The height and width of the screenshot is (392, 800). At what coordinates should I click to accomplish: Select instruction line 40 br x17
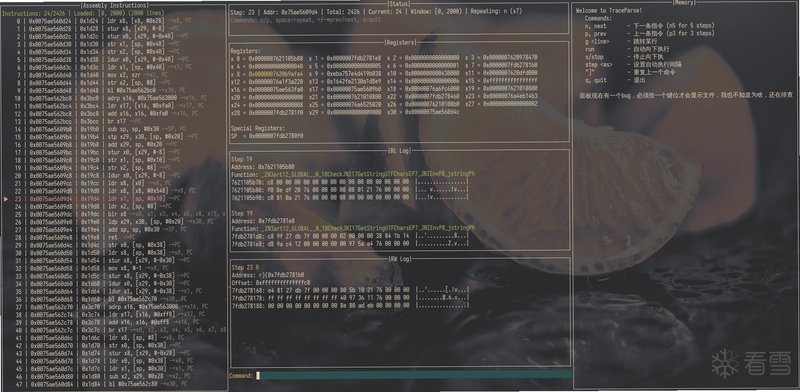click(120, 329)
